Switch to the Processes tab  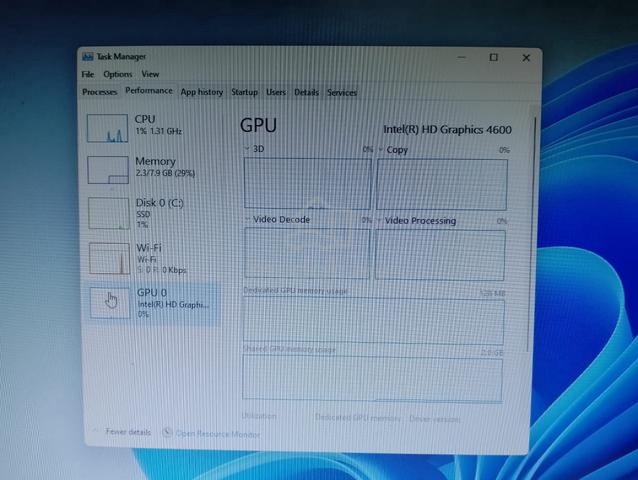pos(100,92)
